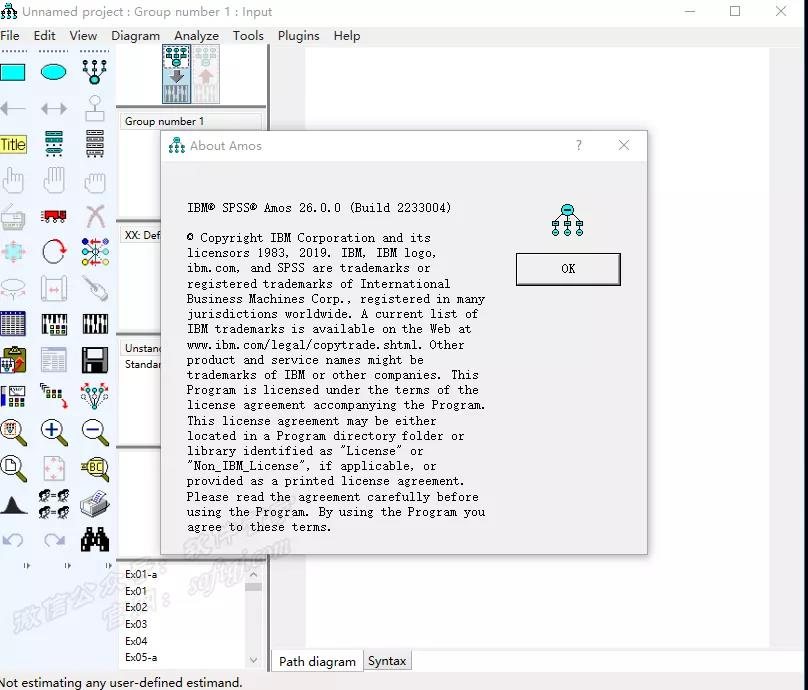Click the binoculars search icon

pyautogui.click(x=95, y=540)
